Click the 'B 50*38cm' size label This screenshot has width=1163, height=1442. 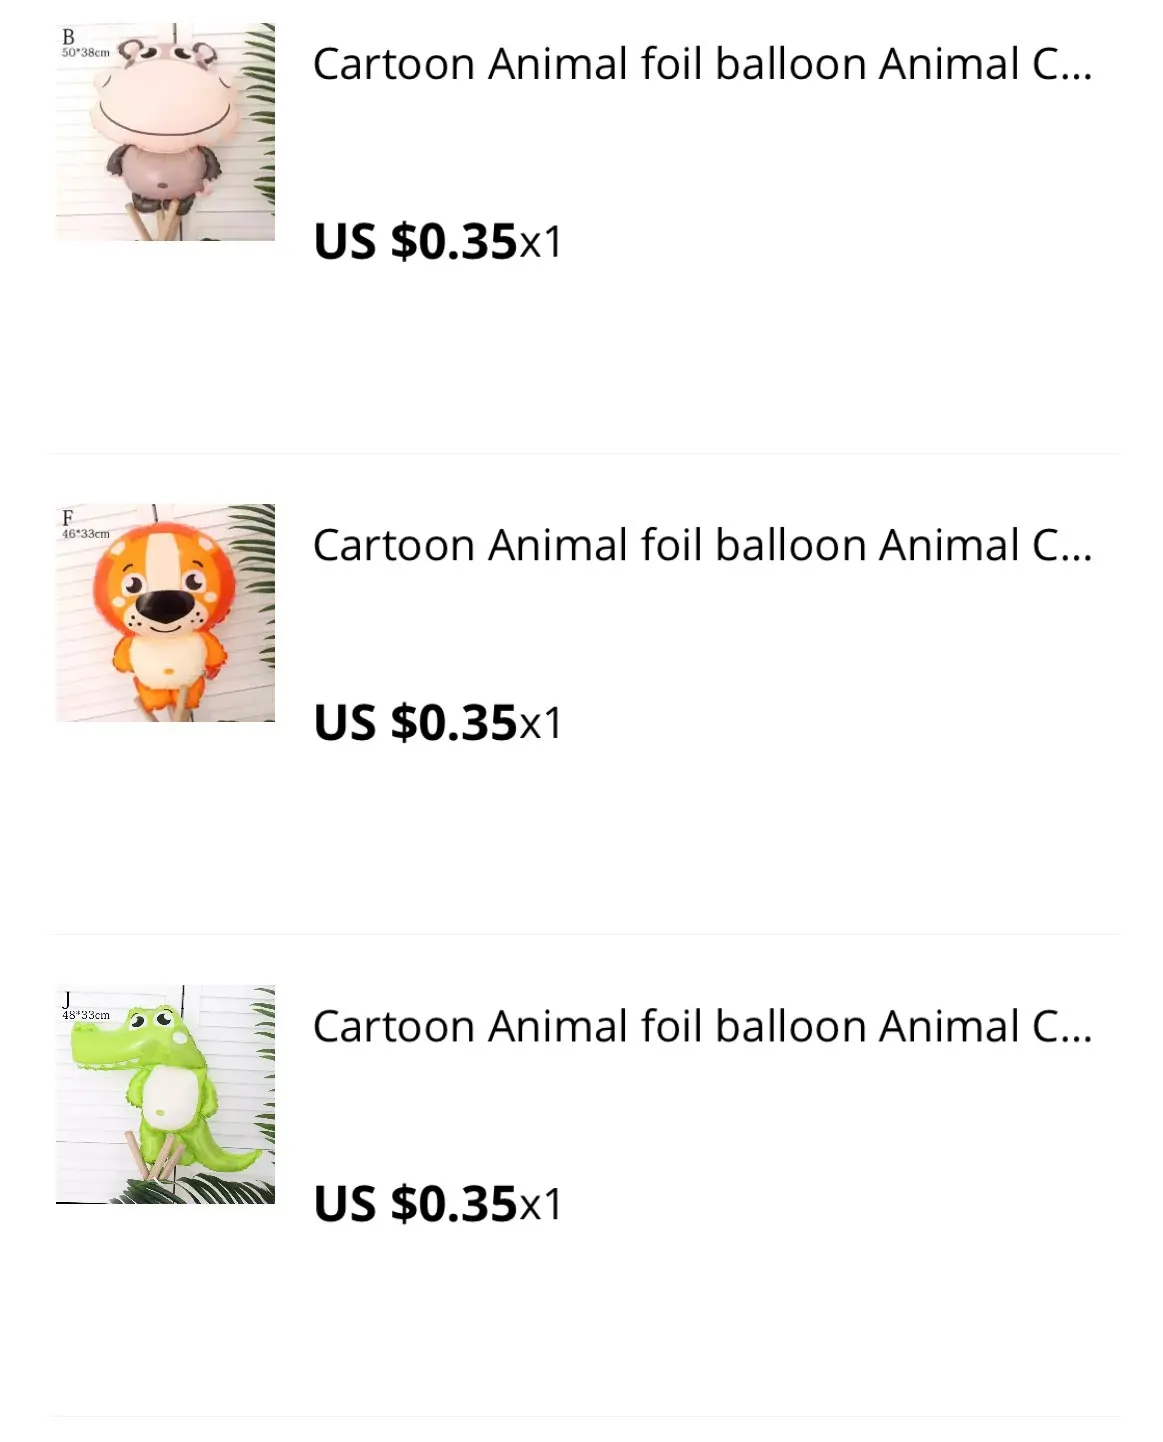[x=84, y=45]
